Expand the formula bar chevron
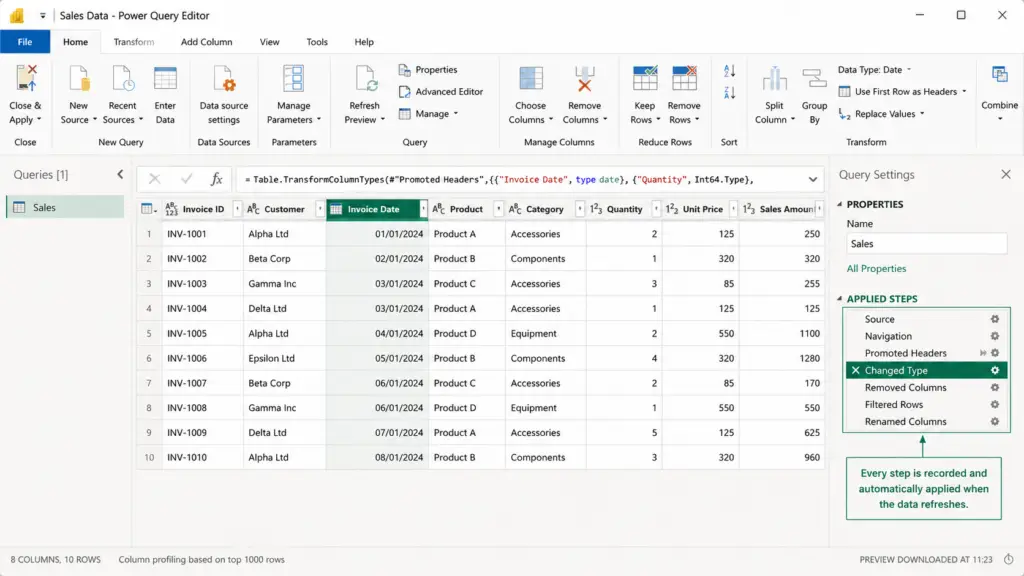The image size is (1024, 576). 812,180
